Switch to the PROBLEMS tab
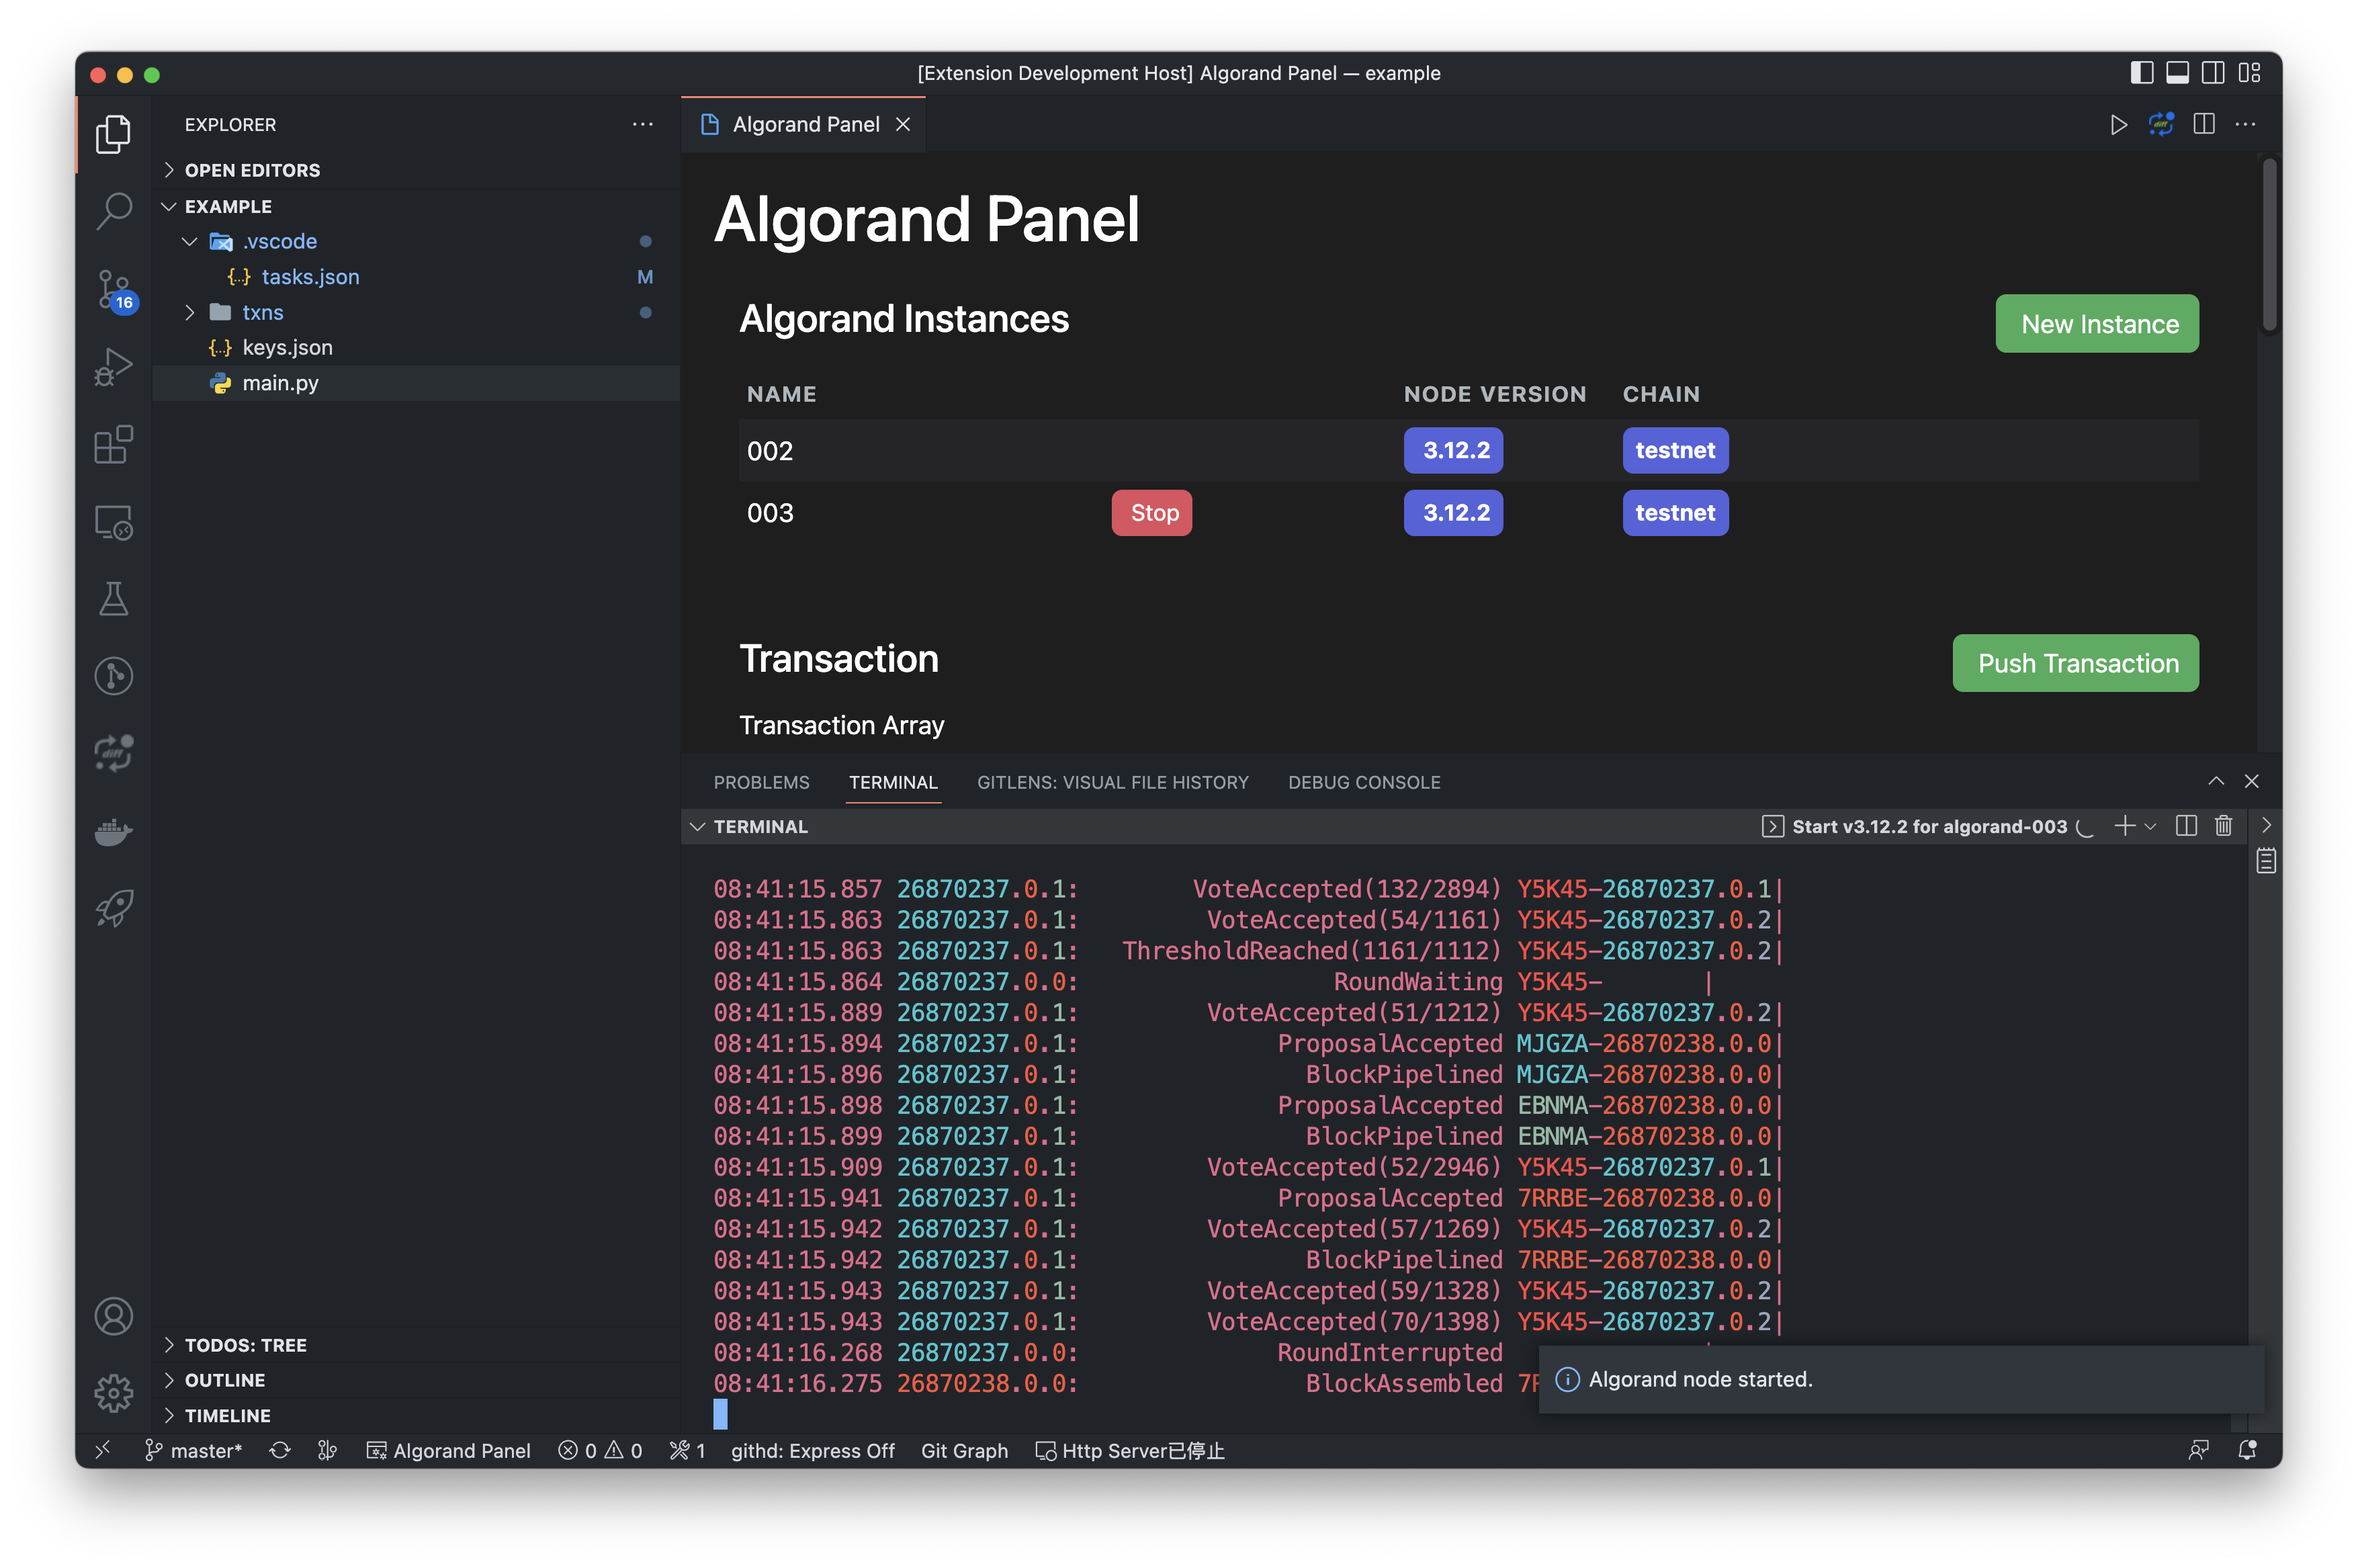The width and height of the screenshot is (2358, 1568). pyautogui.click(x=761, y=783)
